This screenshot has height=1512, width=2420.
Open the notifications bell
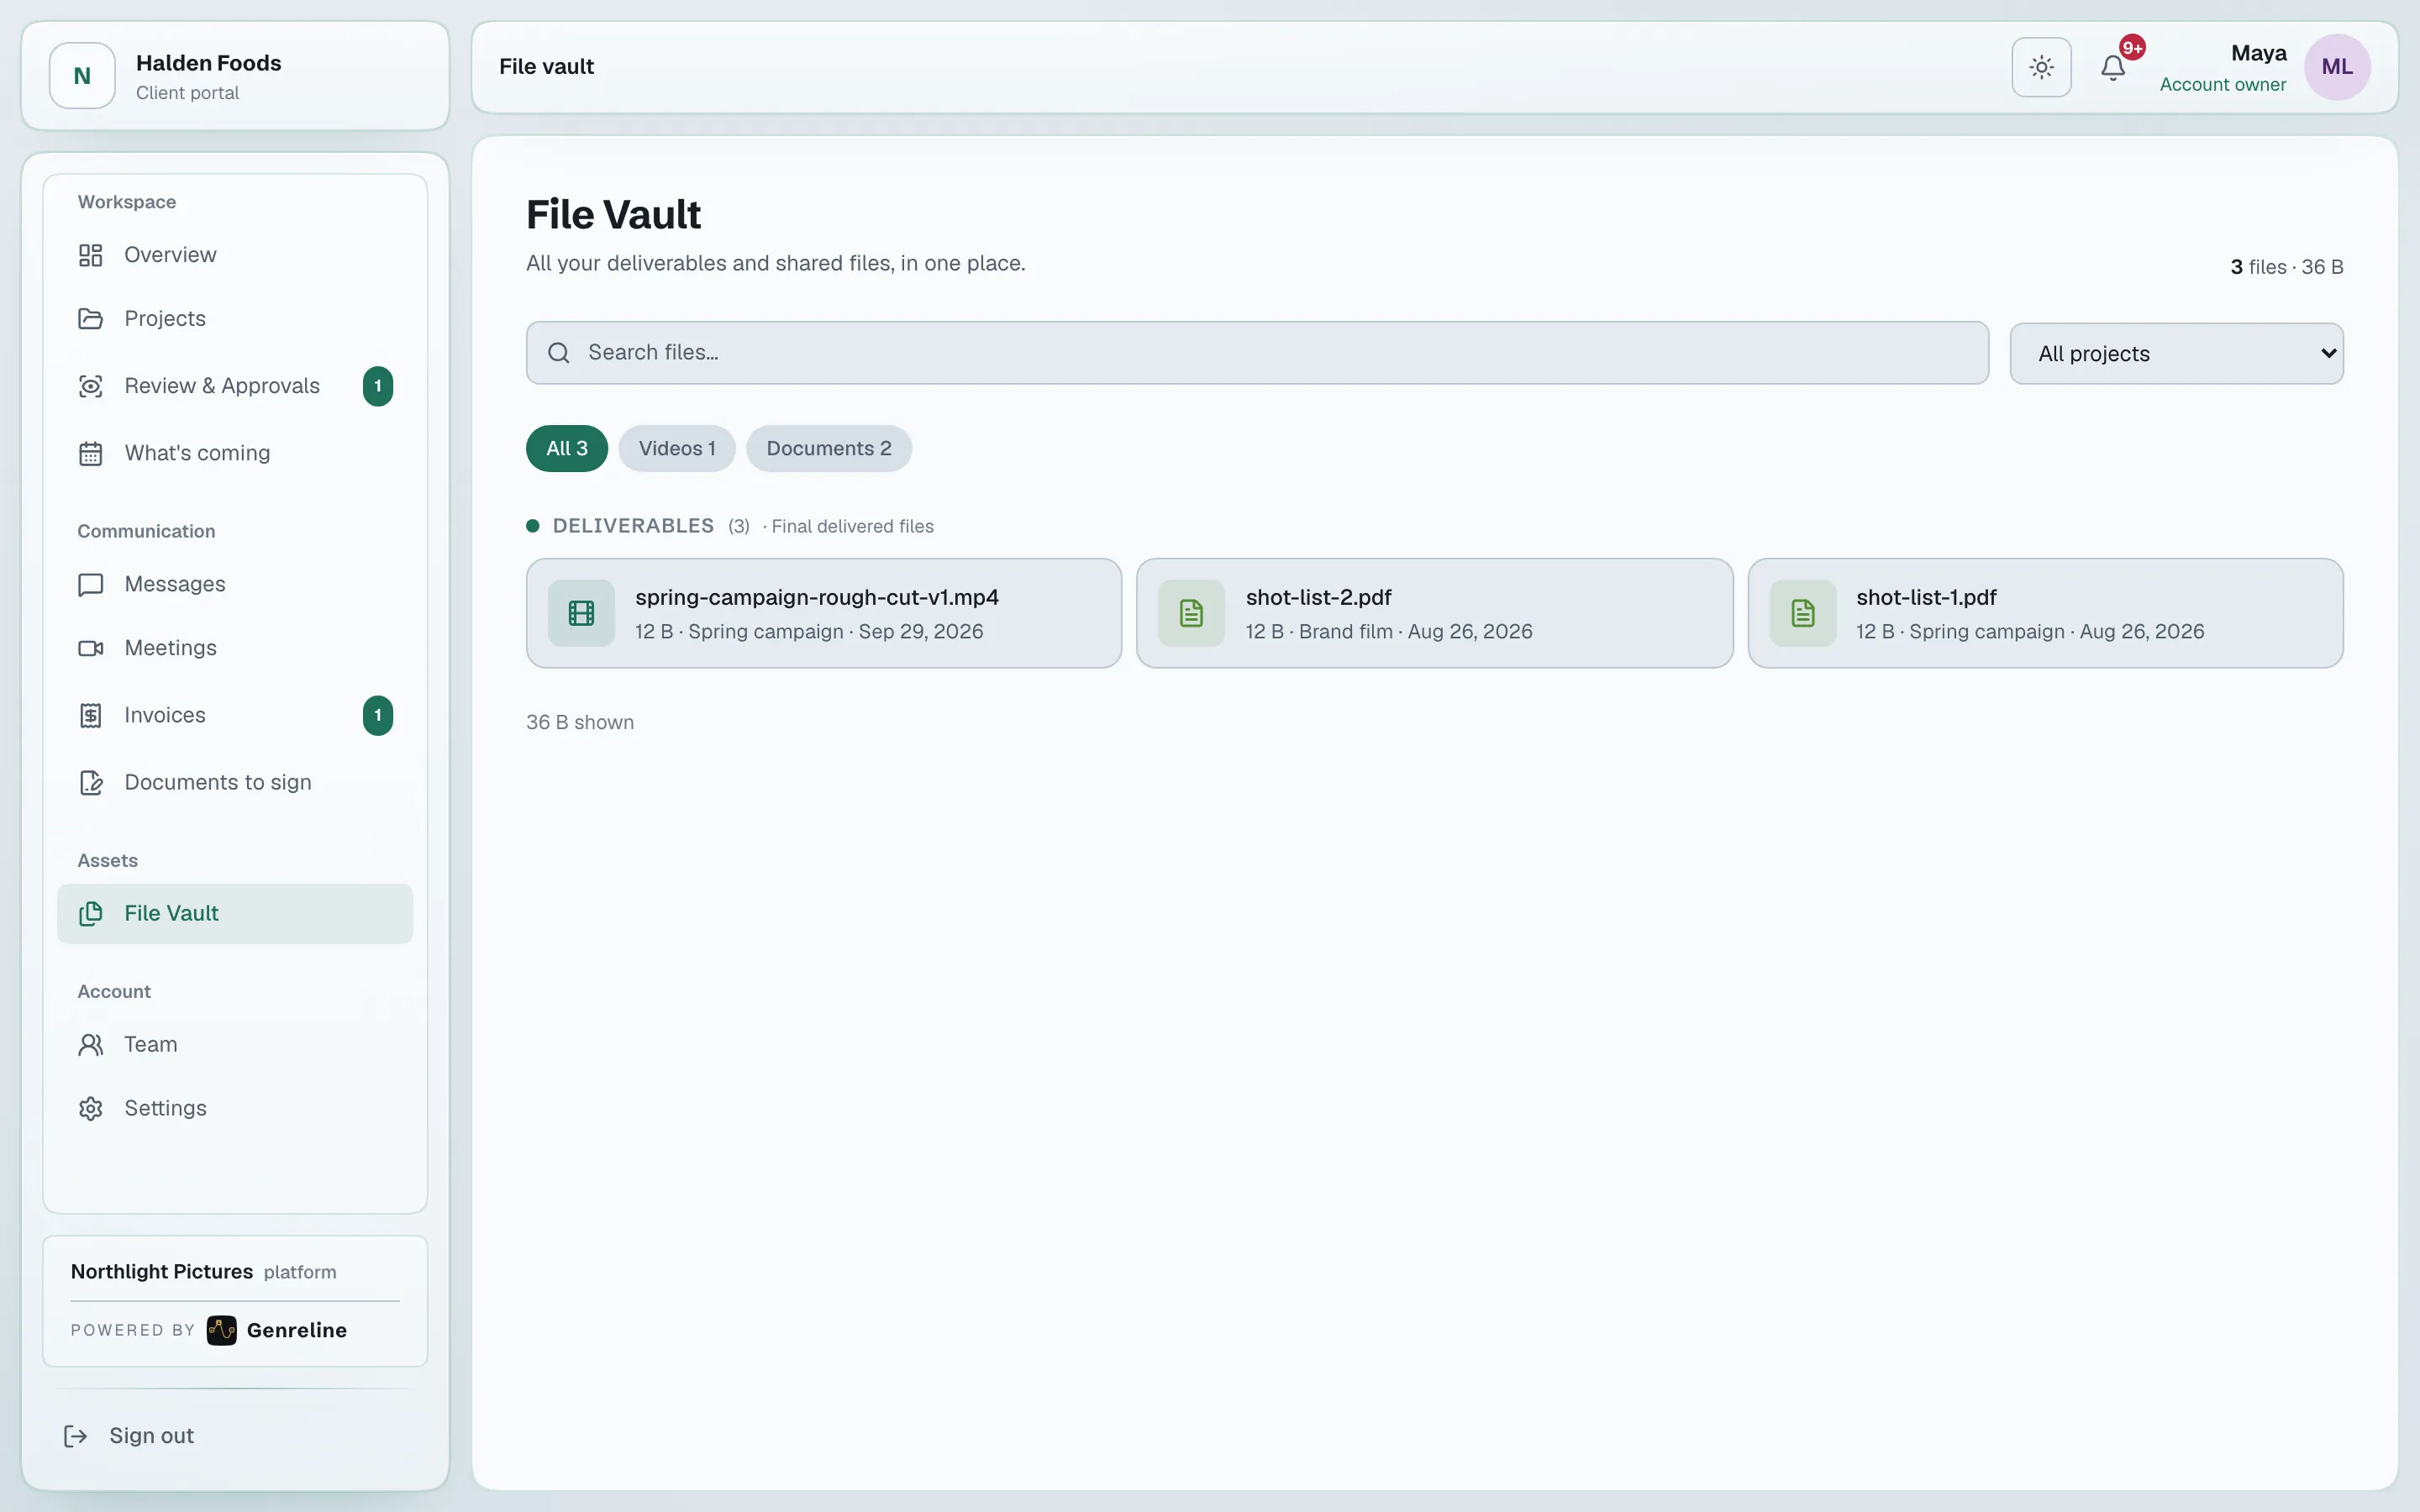tap(2113, 67)
